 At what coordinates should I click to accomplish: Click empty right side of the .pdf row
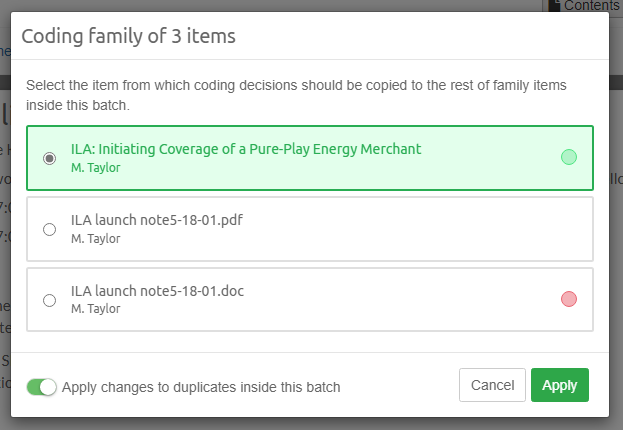point(480,229)
